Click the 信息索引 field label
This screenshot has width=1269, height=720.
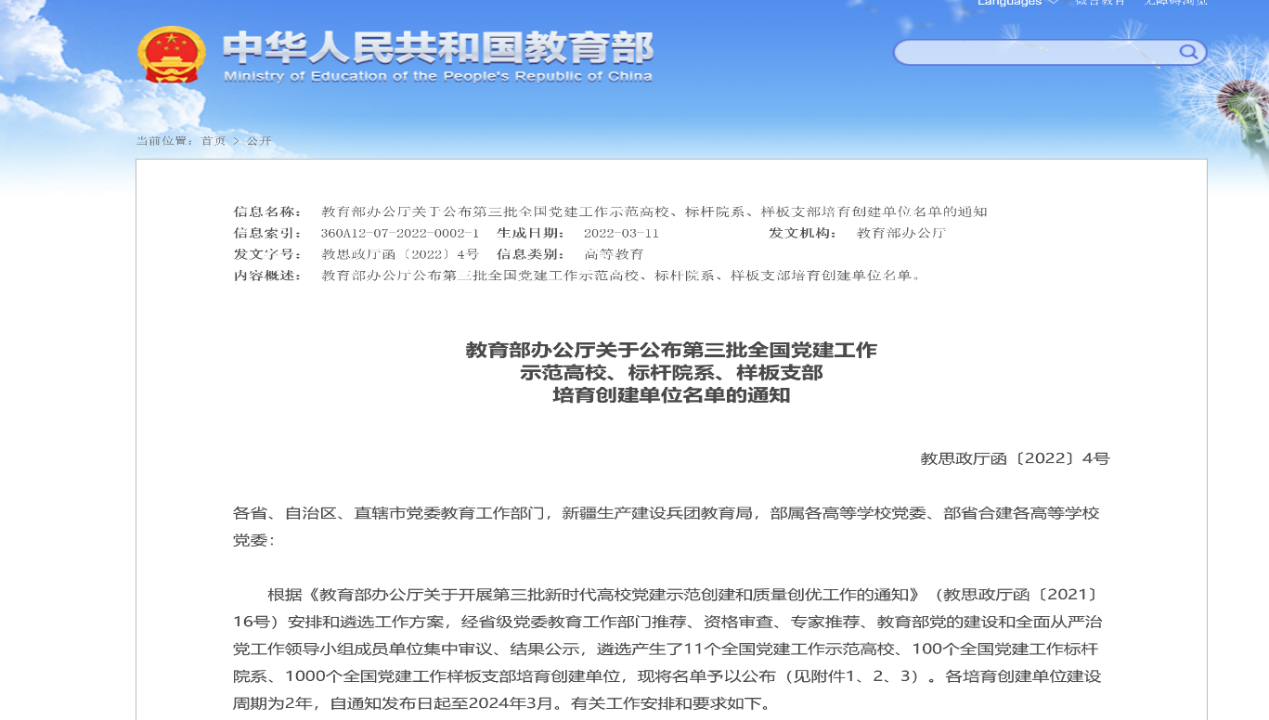(267, 233)
